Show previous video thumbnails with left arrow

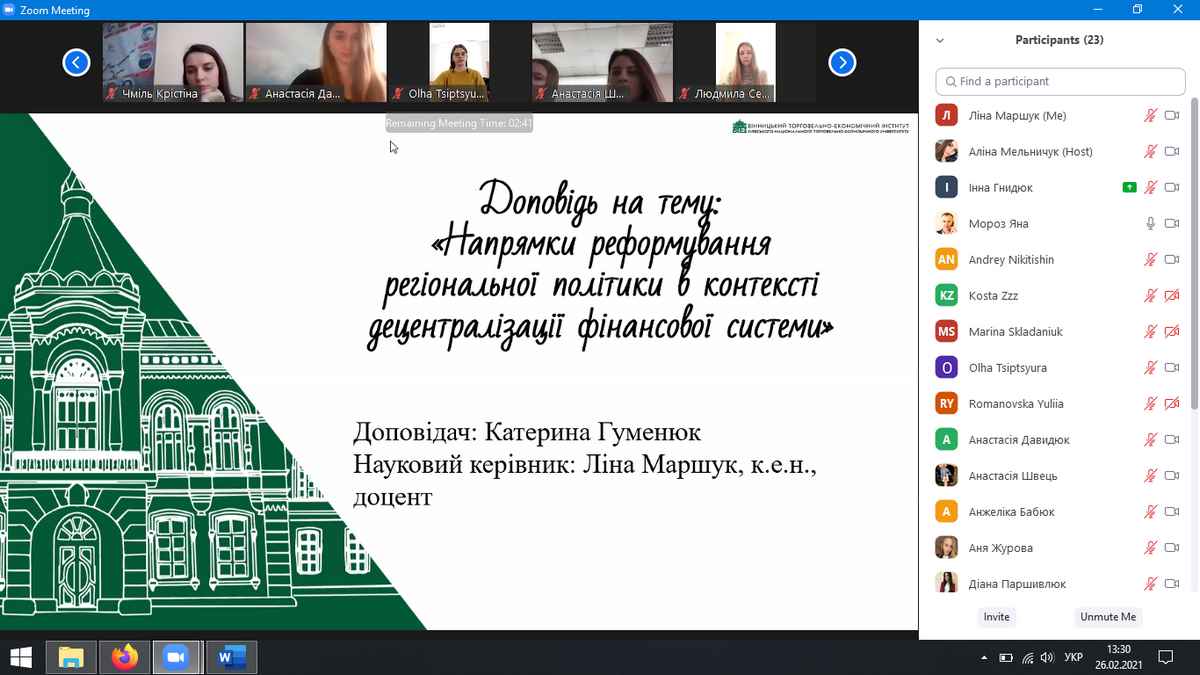tap(76, 63)
